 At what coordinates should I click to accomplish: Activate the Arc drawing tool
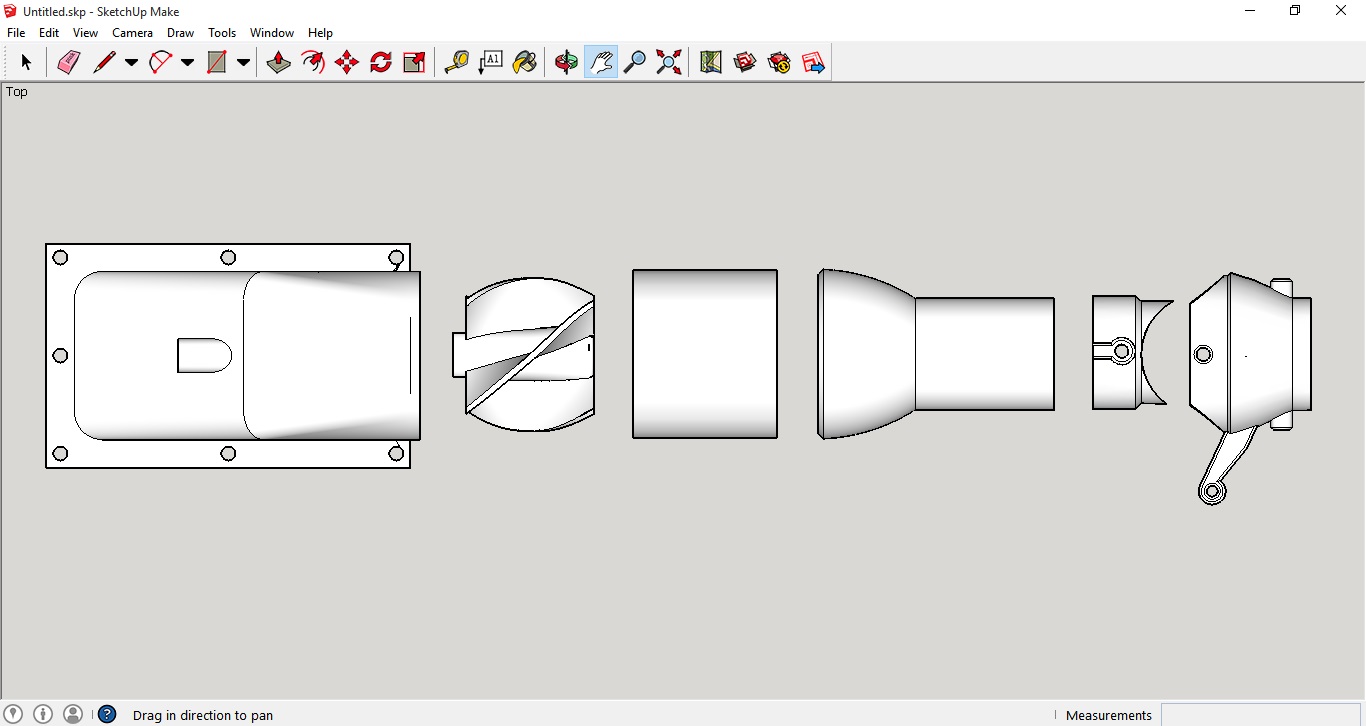point(160,62)
